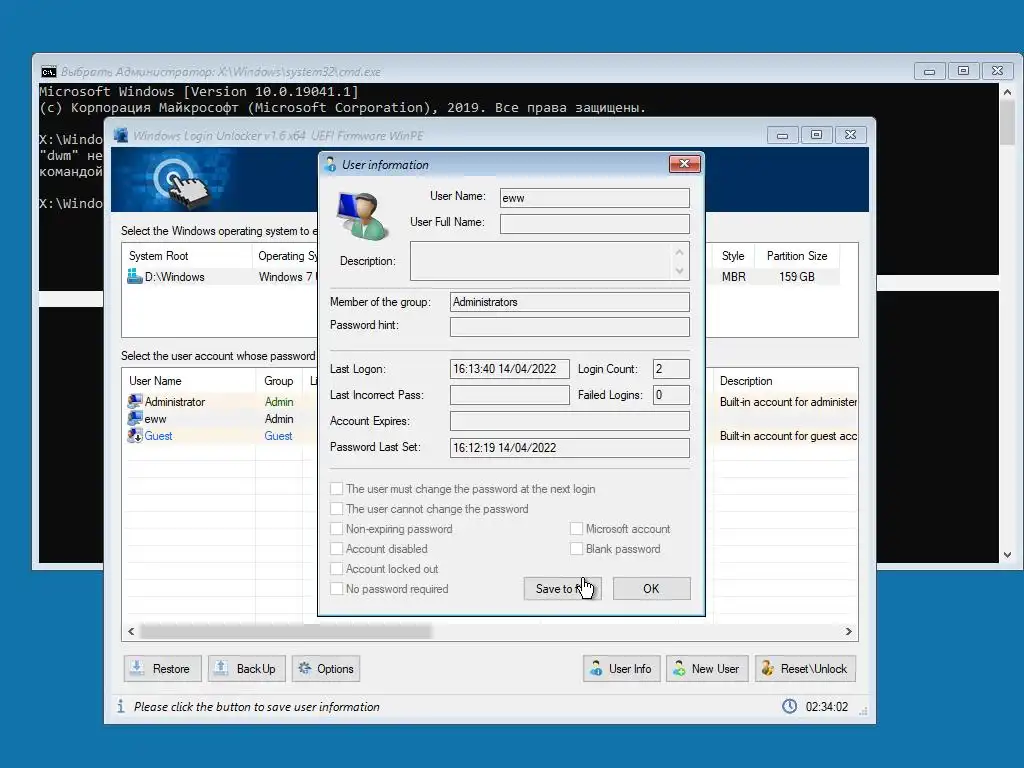
Task: Open the Options button
Action: click(326, 669)
